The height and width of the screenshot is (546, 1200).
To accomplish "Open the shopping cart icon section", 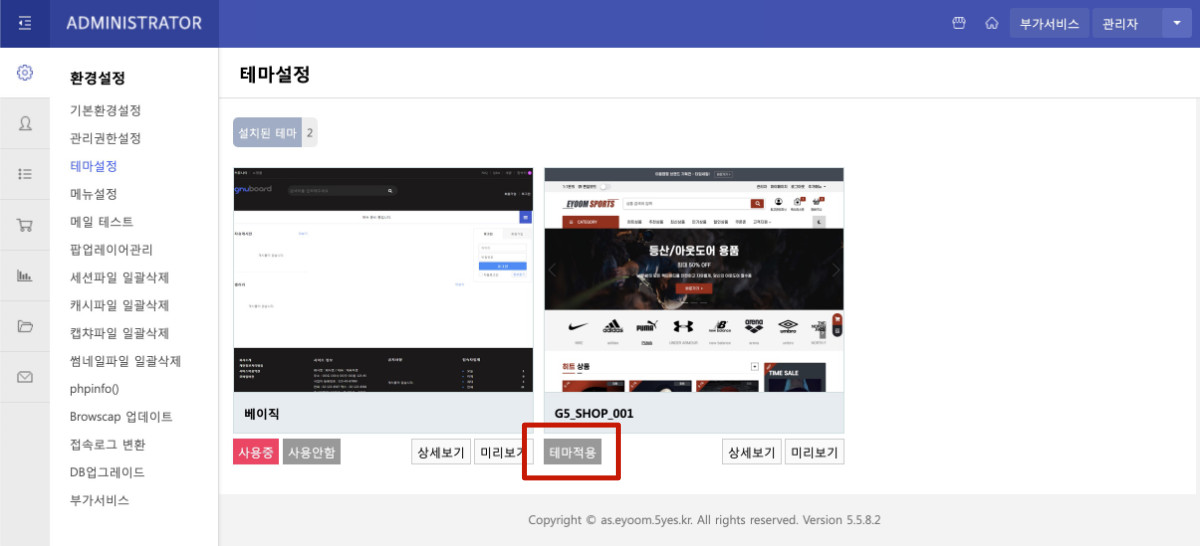I will (25, 225).
